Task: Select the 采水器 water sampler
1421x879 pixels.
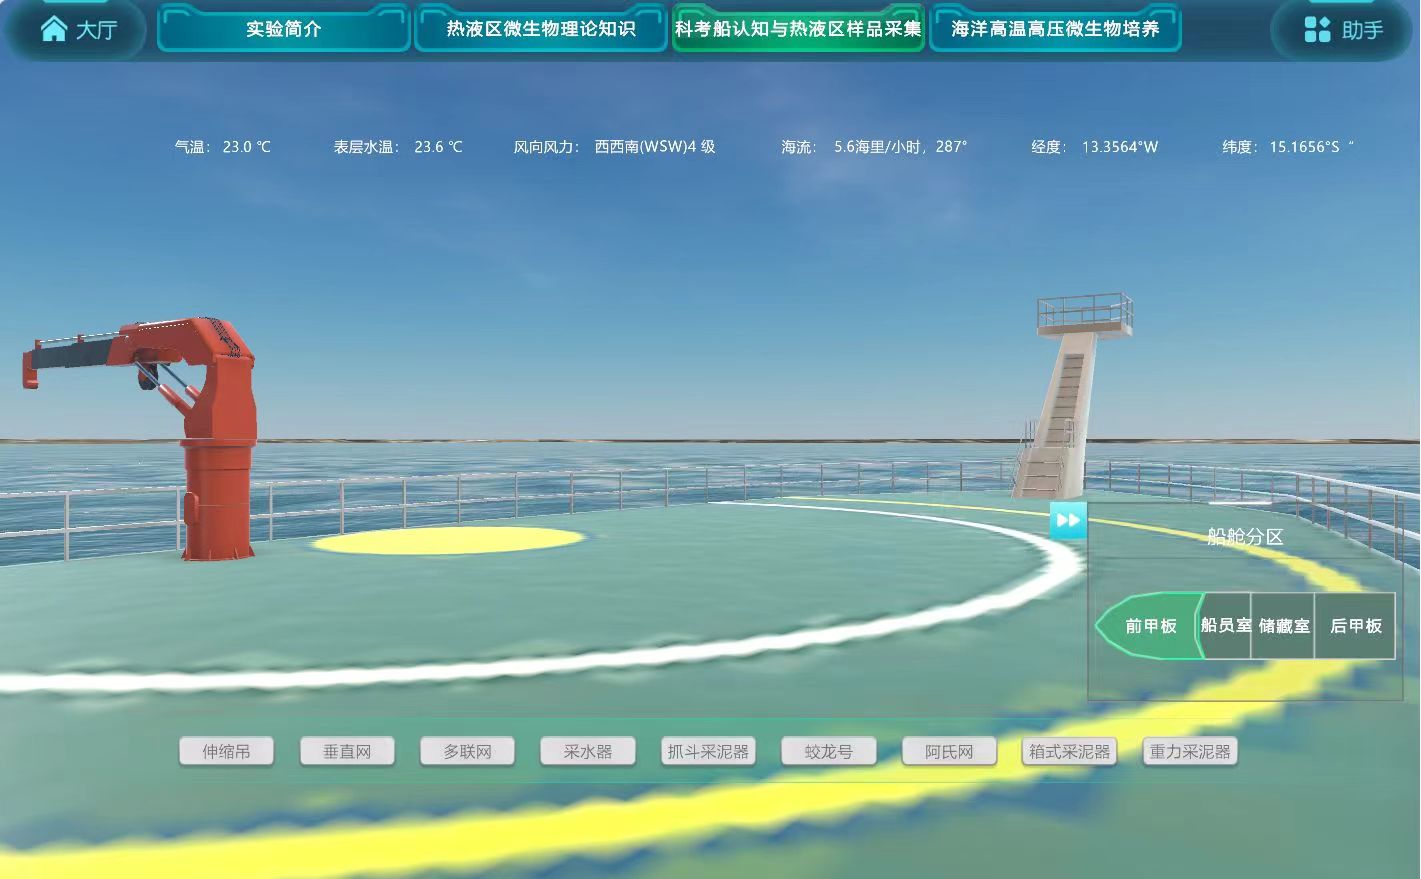Action: [588, 751]
